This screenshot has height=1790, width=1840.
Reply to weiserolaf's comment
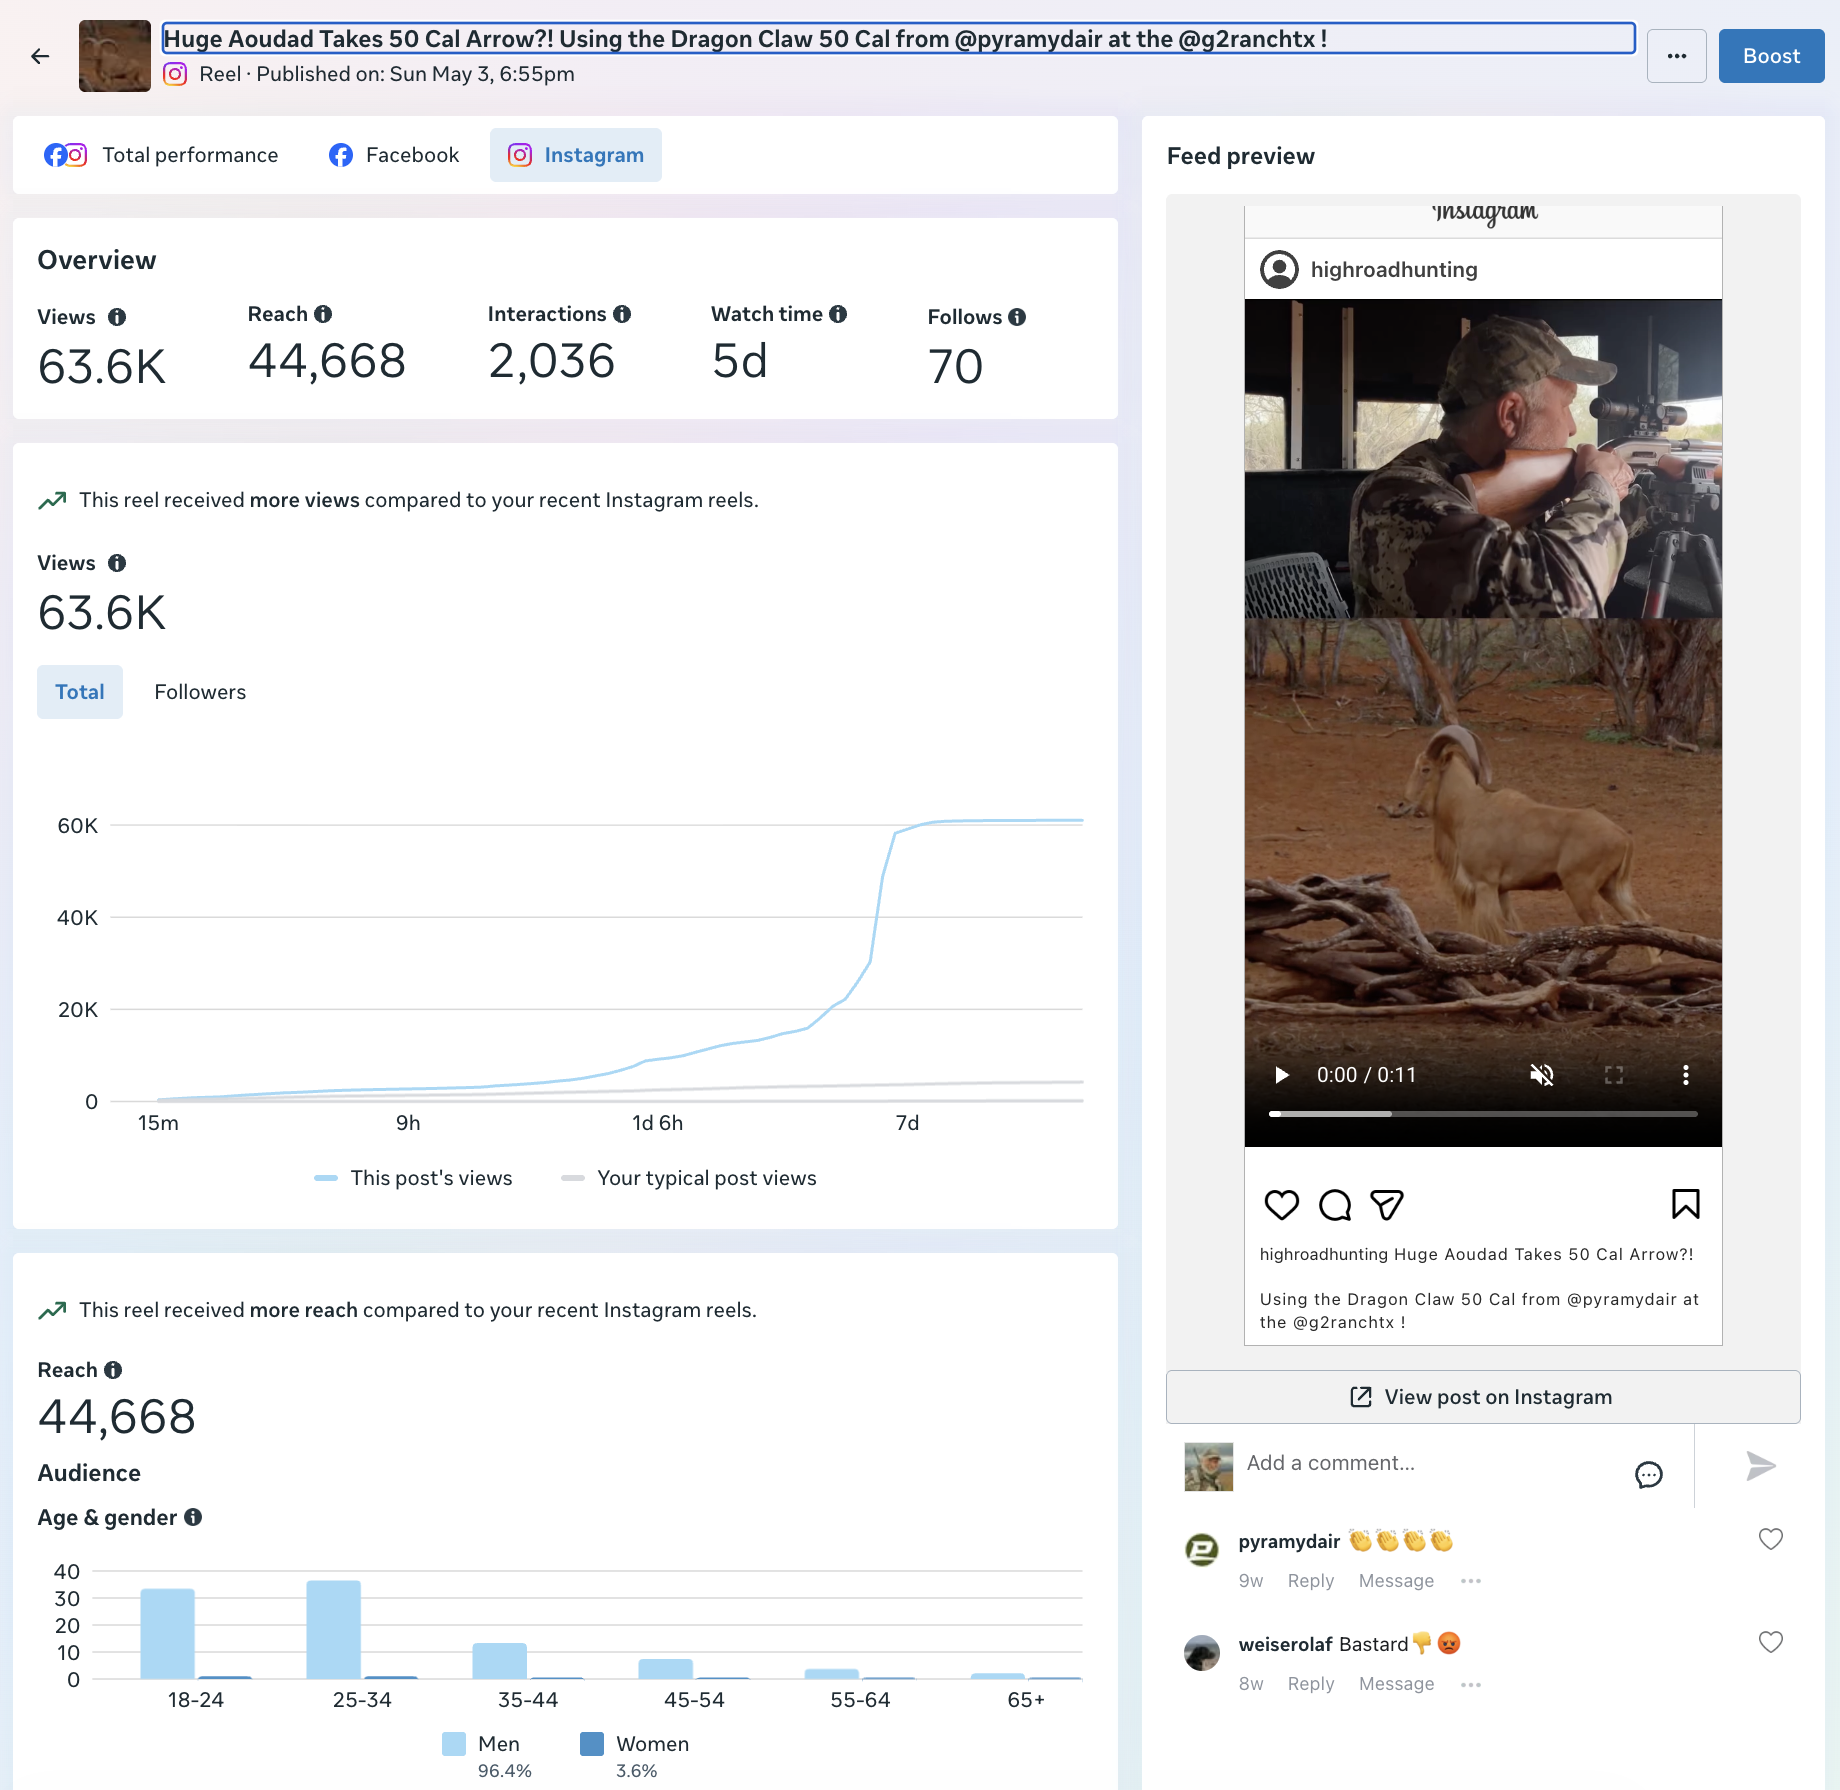pos(1311,1684)
